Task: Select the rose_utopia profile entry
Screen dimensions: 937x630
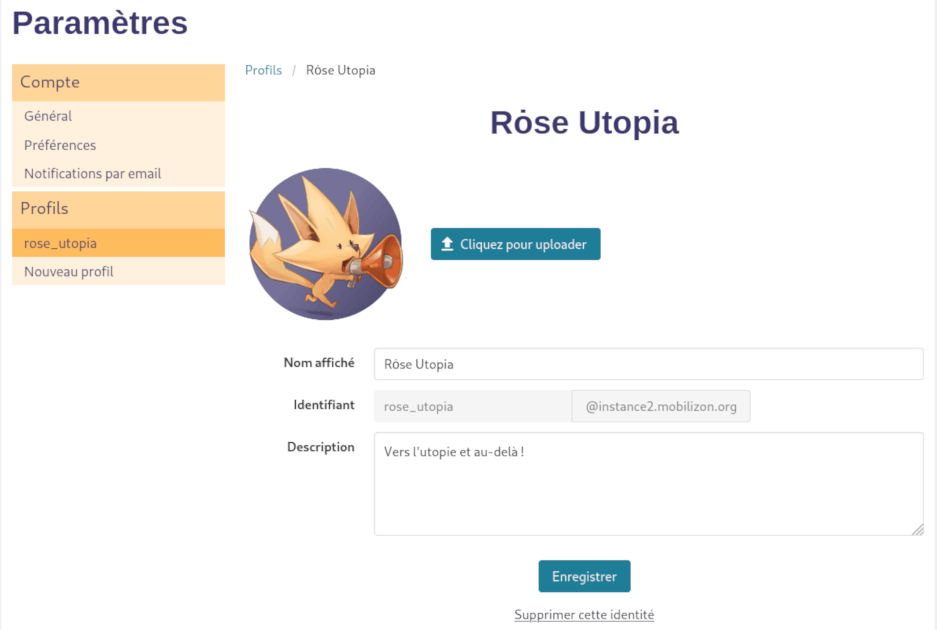Action: pos(61,243)
